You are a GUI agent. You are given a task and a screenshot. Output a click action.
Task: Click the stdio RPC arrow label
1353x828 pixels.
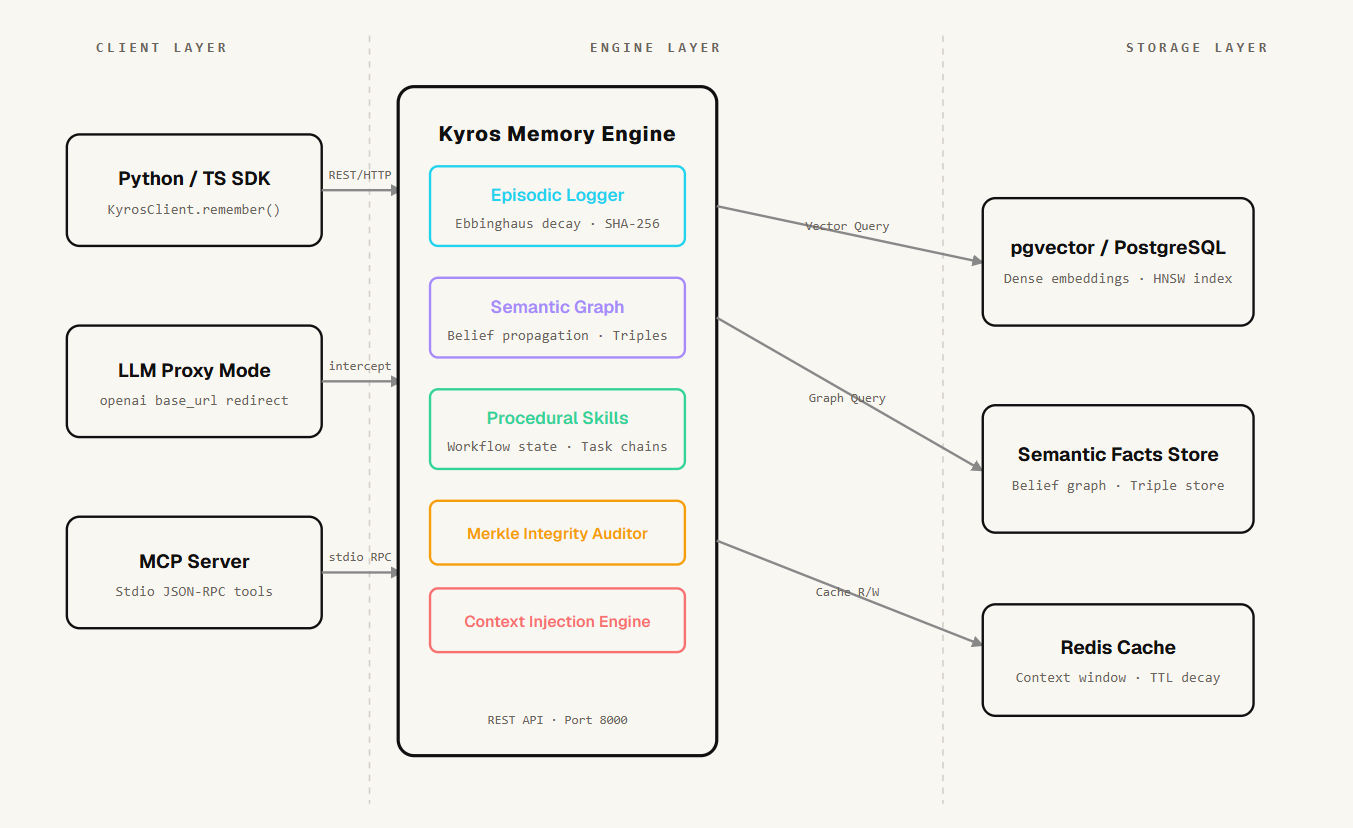360,557
